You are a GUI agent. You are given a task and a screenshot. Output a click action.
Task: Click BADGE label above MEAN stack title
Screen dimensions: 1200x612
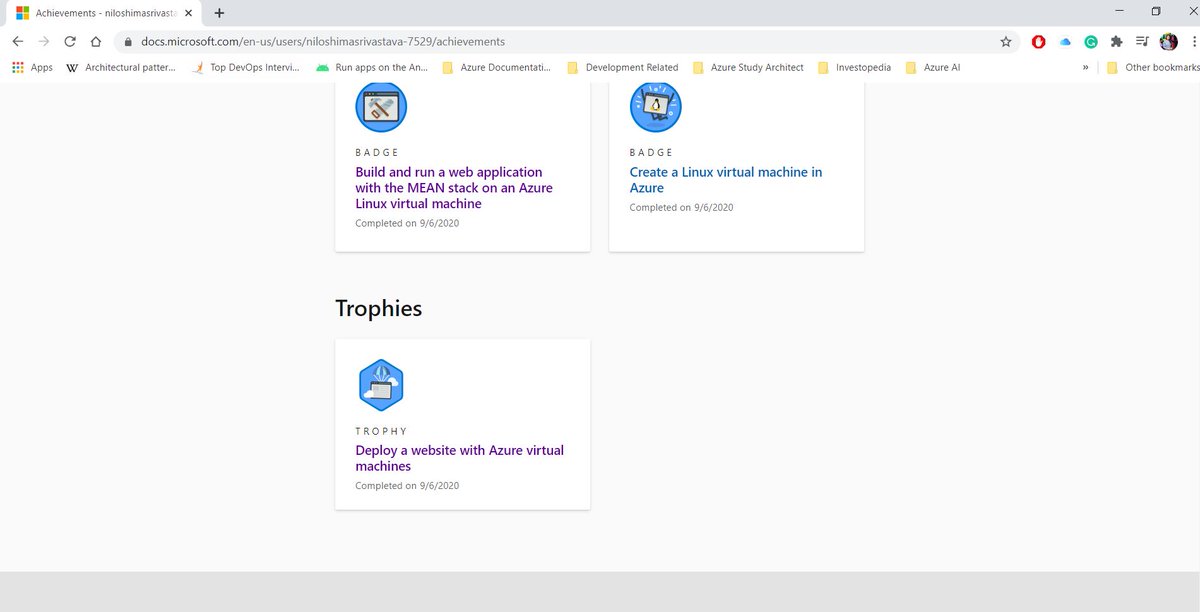click(377, 152)
